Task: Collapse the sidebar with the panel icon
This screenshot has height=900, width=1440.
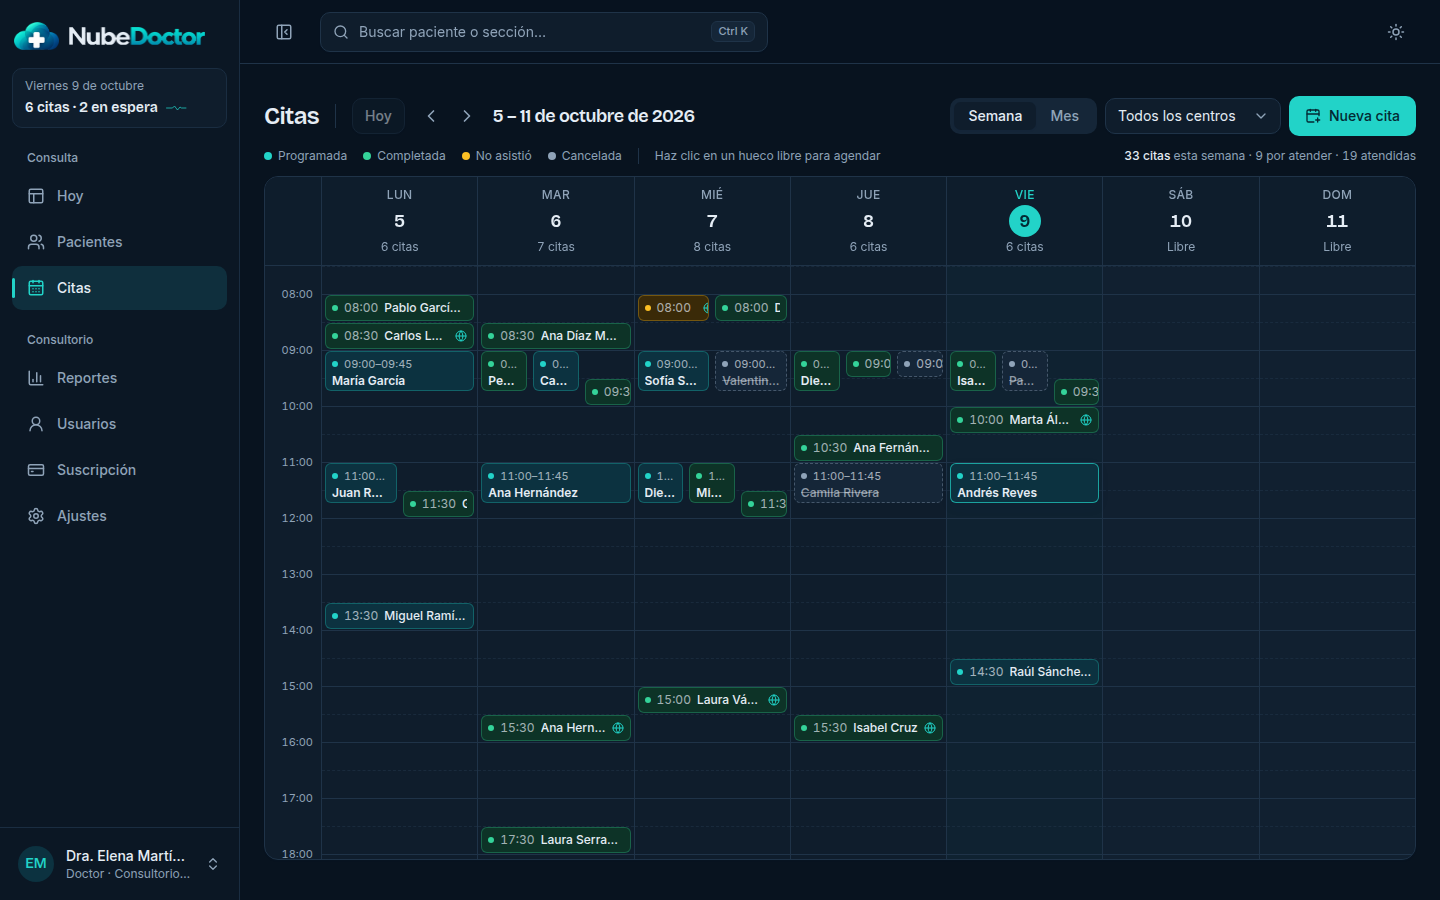Action: click(284, 32)
